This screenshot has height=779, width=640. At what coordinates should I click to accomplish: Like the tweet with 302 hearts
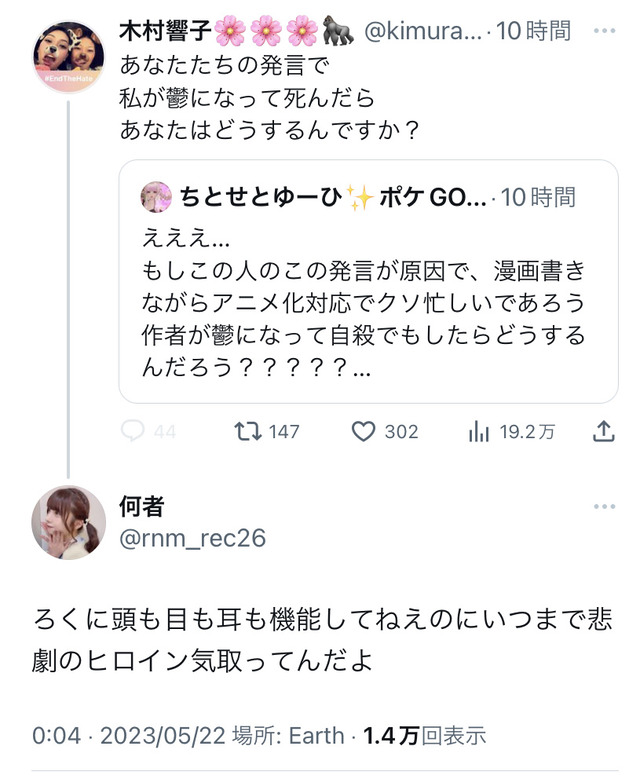364,431
